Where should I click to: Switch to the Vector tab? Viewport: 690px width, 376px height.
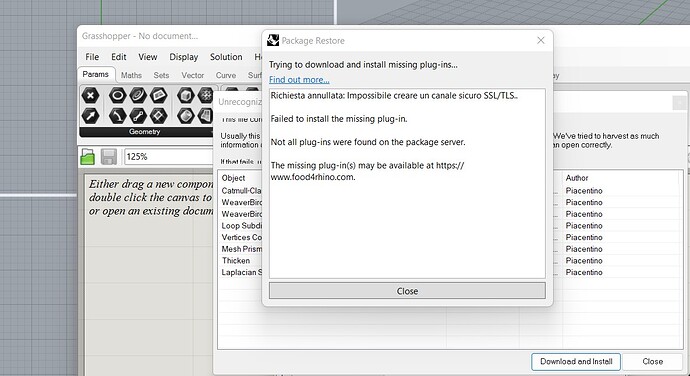click(x=193, y=75)
